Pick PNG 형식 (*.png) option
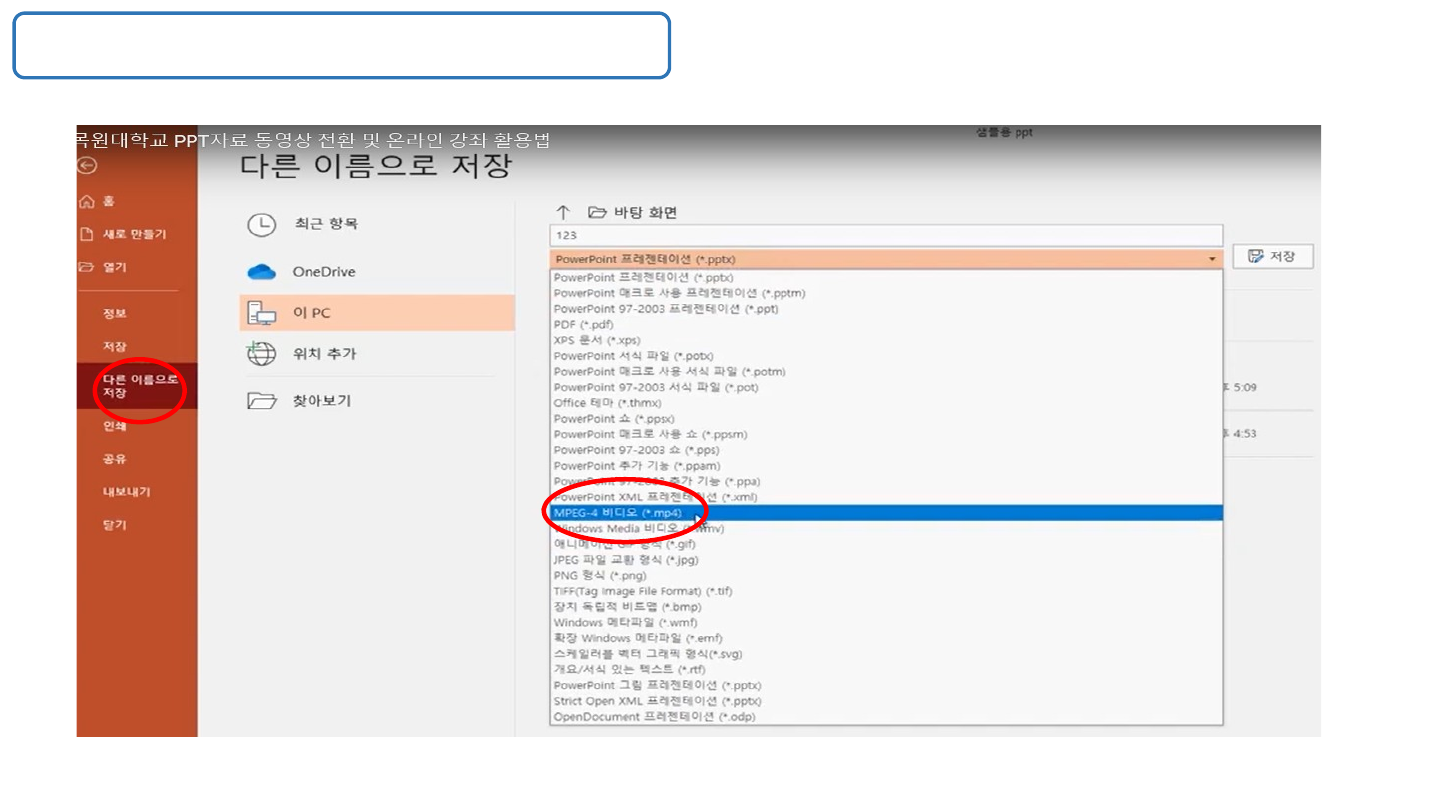 pos(600,576)
